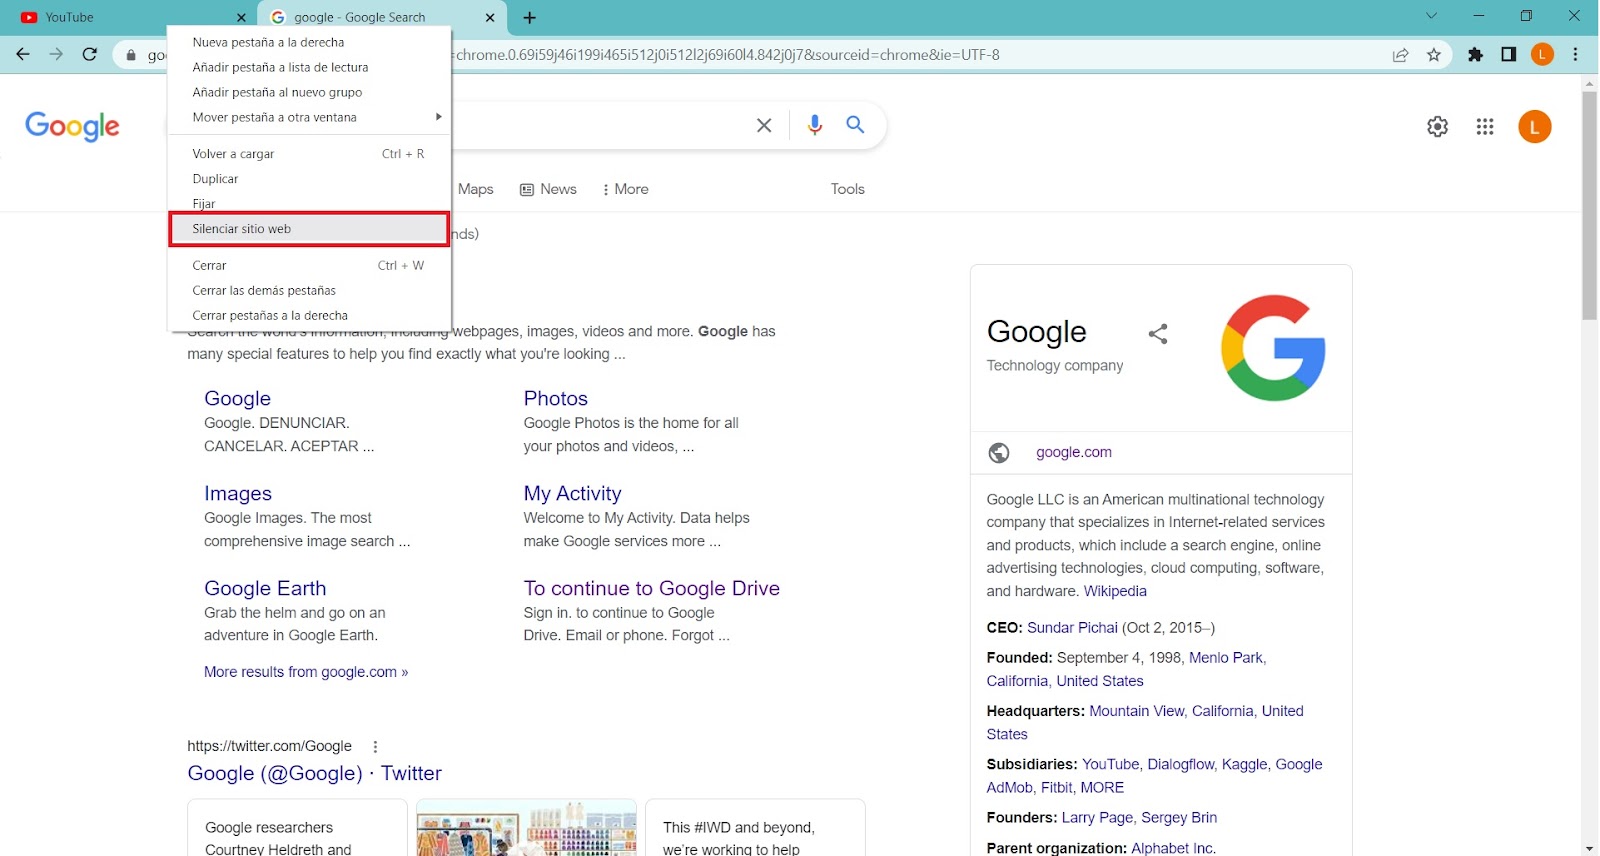This screenshot has width=1600, height=856.
Task: Open the News results tab
Action: pyautogui.click(x=548, y=189)
